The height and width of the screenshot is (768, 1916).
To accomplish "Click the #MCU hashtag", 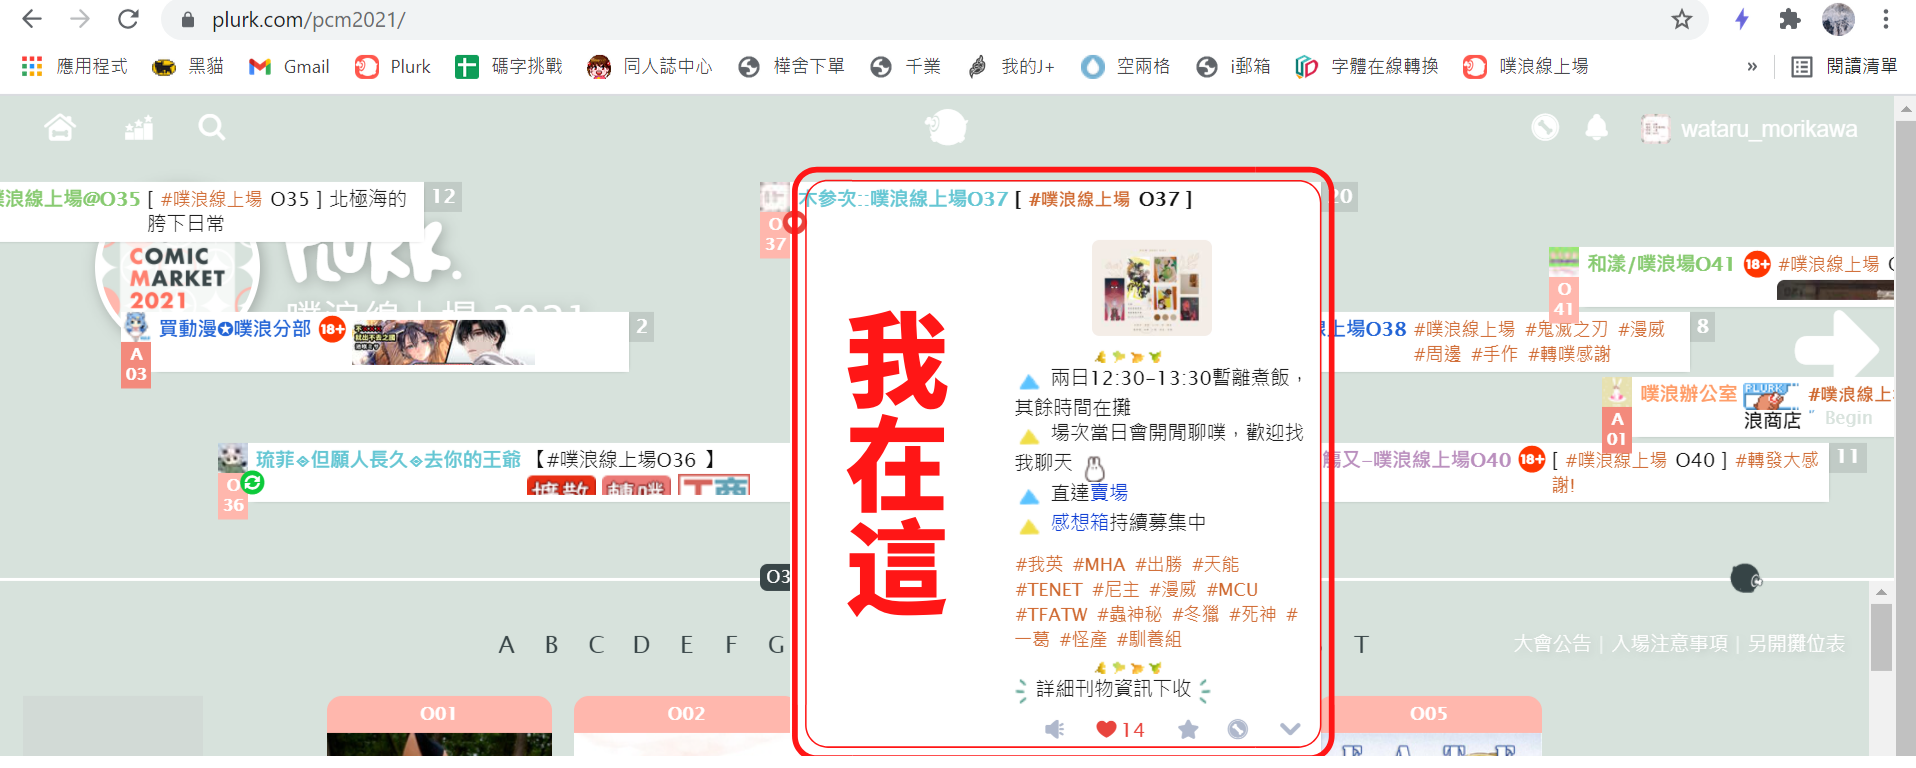I will tap(1232, 590).
